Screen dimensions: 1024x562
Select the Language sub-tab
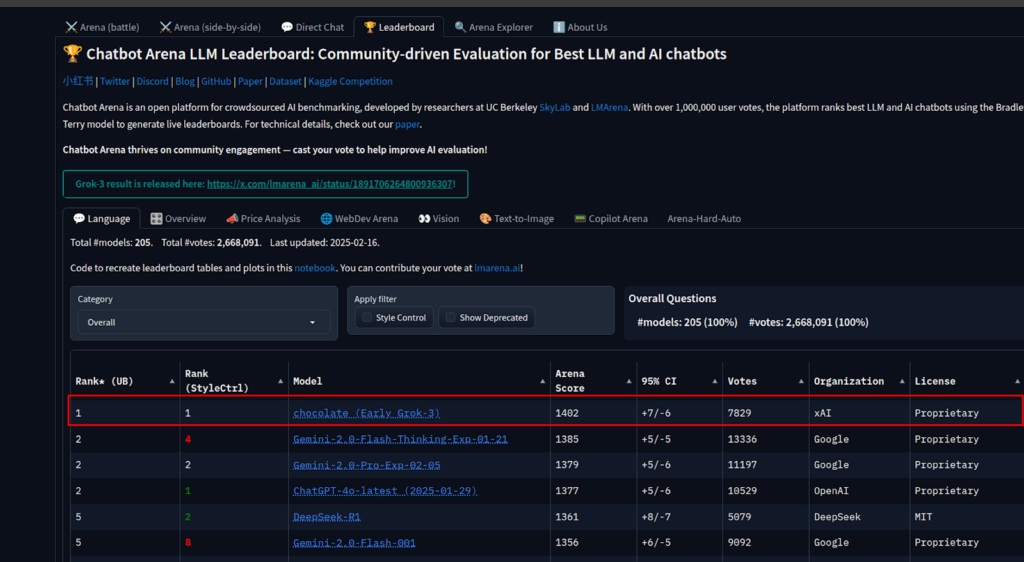click(x=101, y=219)
